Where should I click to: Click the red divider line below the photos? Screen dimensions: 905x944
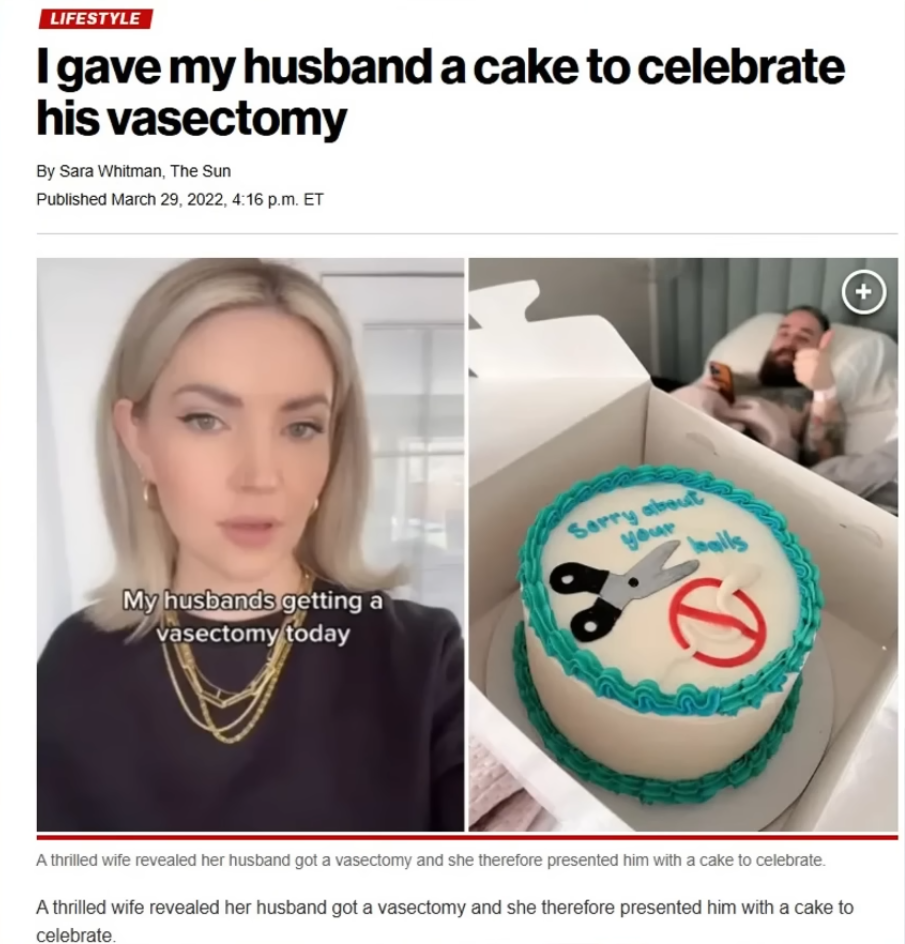[x=467, y=837]
